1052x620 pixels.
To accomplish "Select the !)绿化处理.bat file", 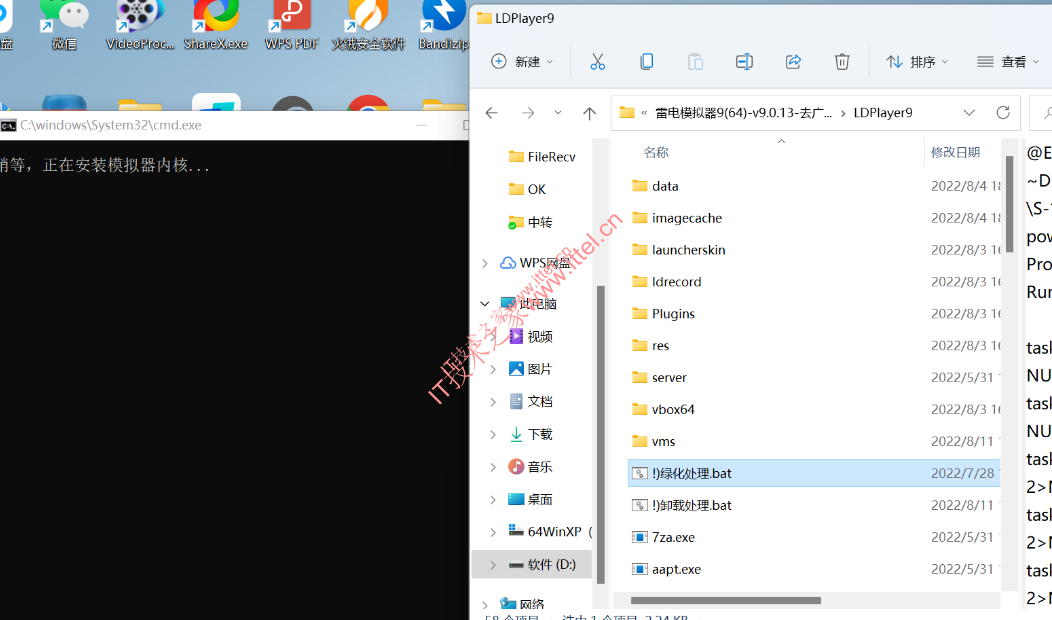I will (x=814, y=473).
